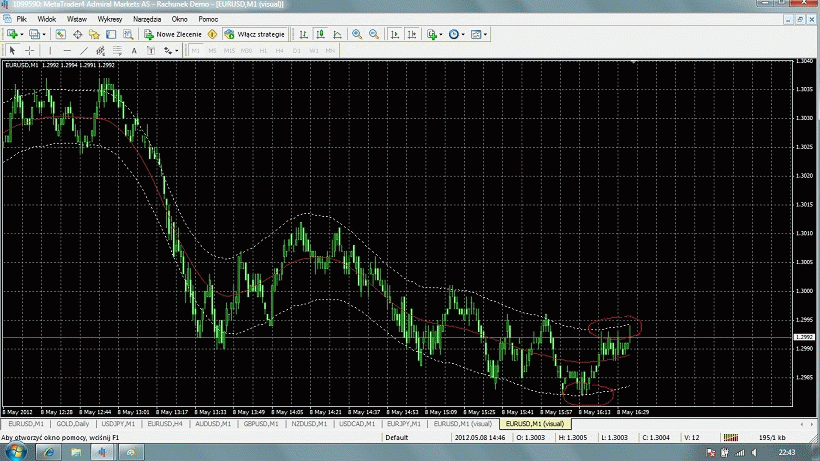Screen dimensions: 820x461
Task: Select the text label T tool
Action: (x=151, y=51)
